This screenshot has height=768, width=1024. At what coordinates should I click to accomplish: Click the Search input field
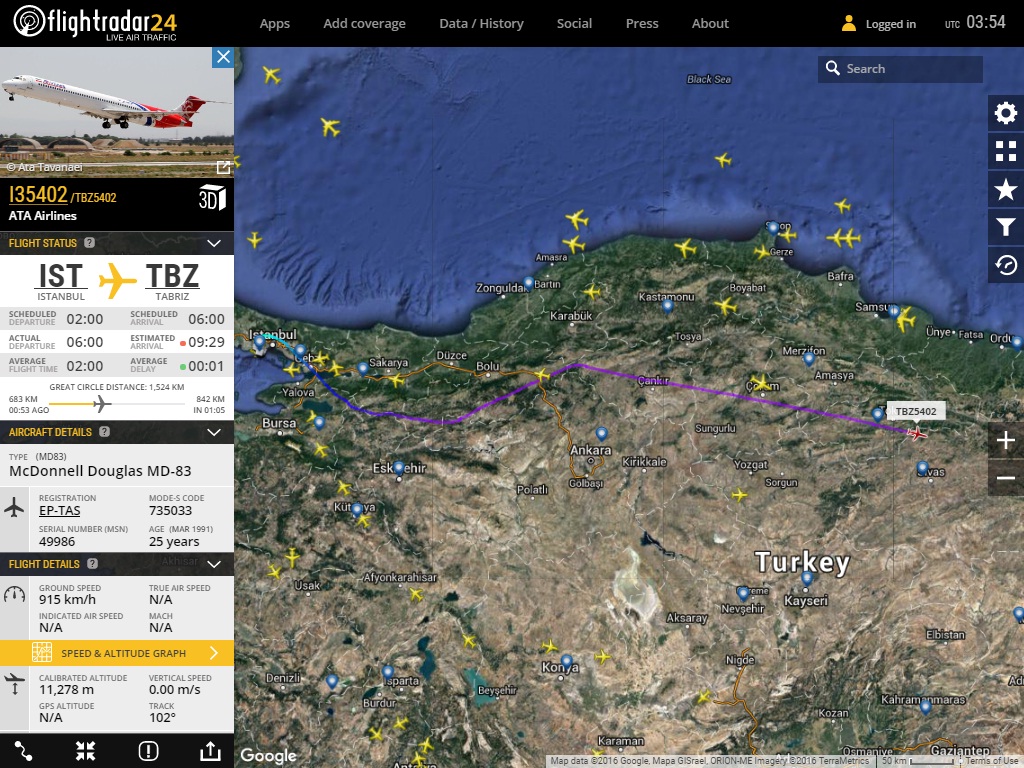click(910, 69)
